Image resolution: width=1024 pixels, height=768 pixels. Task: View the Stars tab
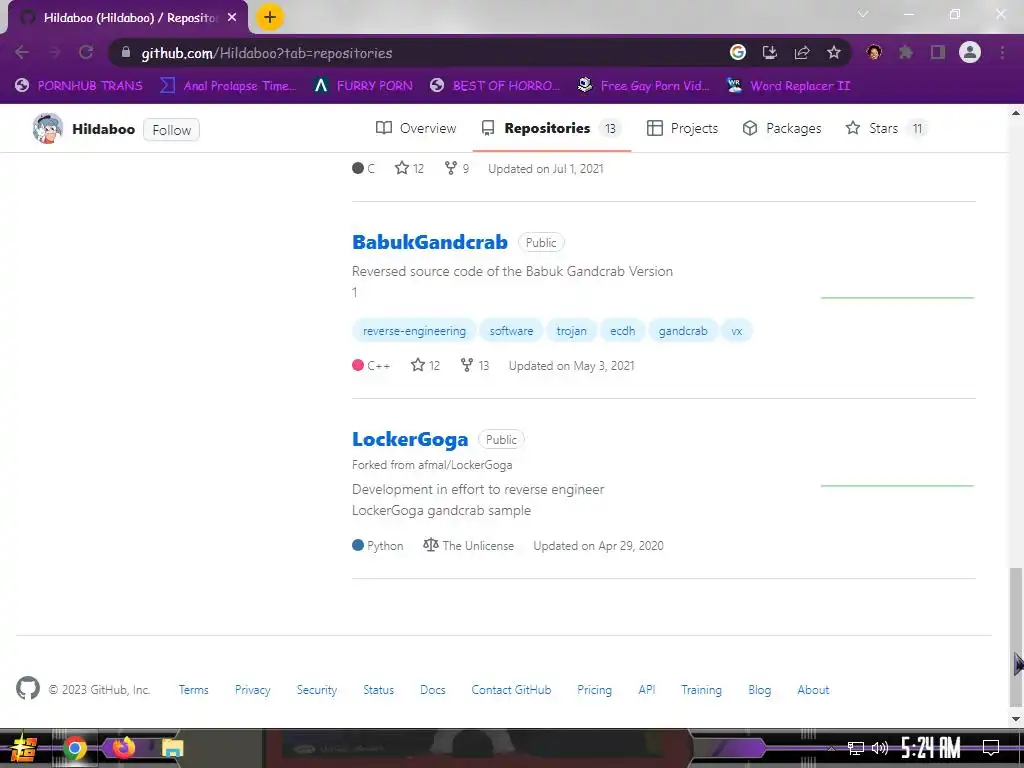pyautogui.click(x=885, y=128)
